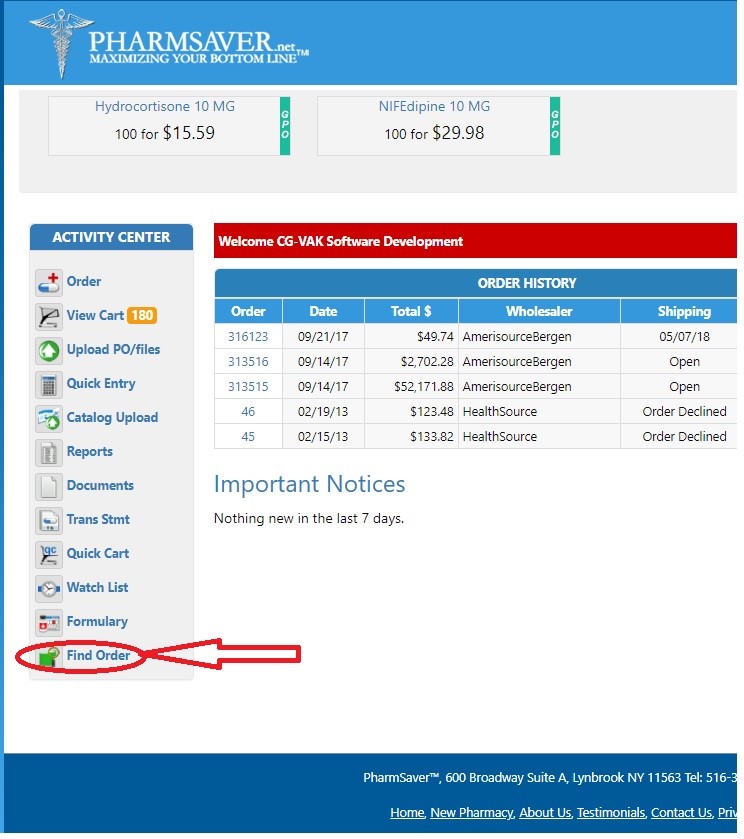Click the Testimonials footer link

tap(611, 813)
